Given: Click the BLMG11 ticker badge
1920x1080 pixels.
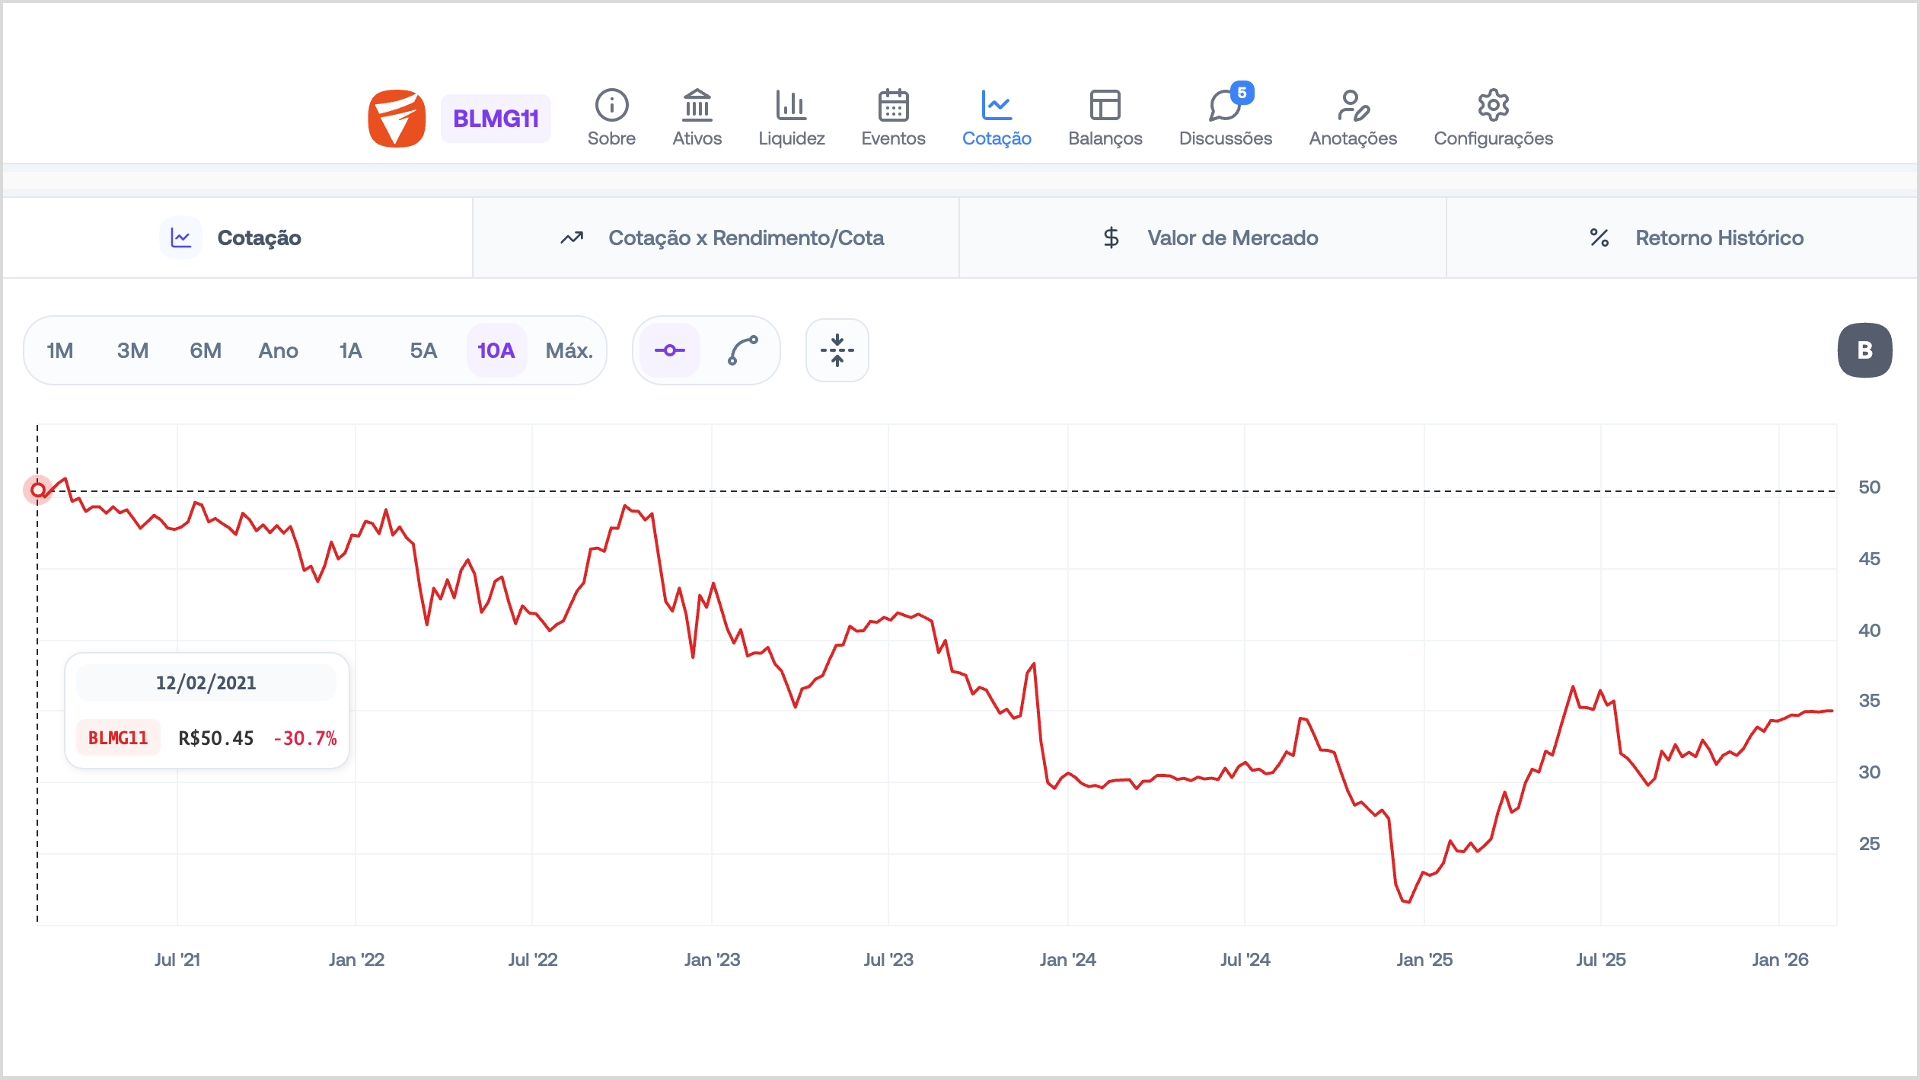Looking at the screenshot, I should click(x=496, y=118).
